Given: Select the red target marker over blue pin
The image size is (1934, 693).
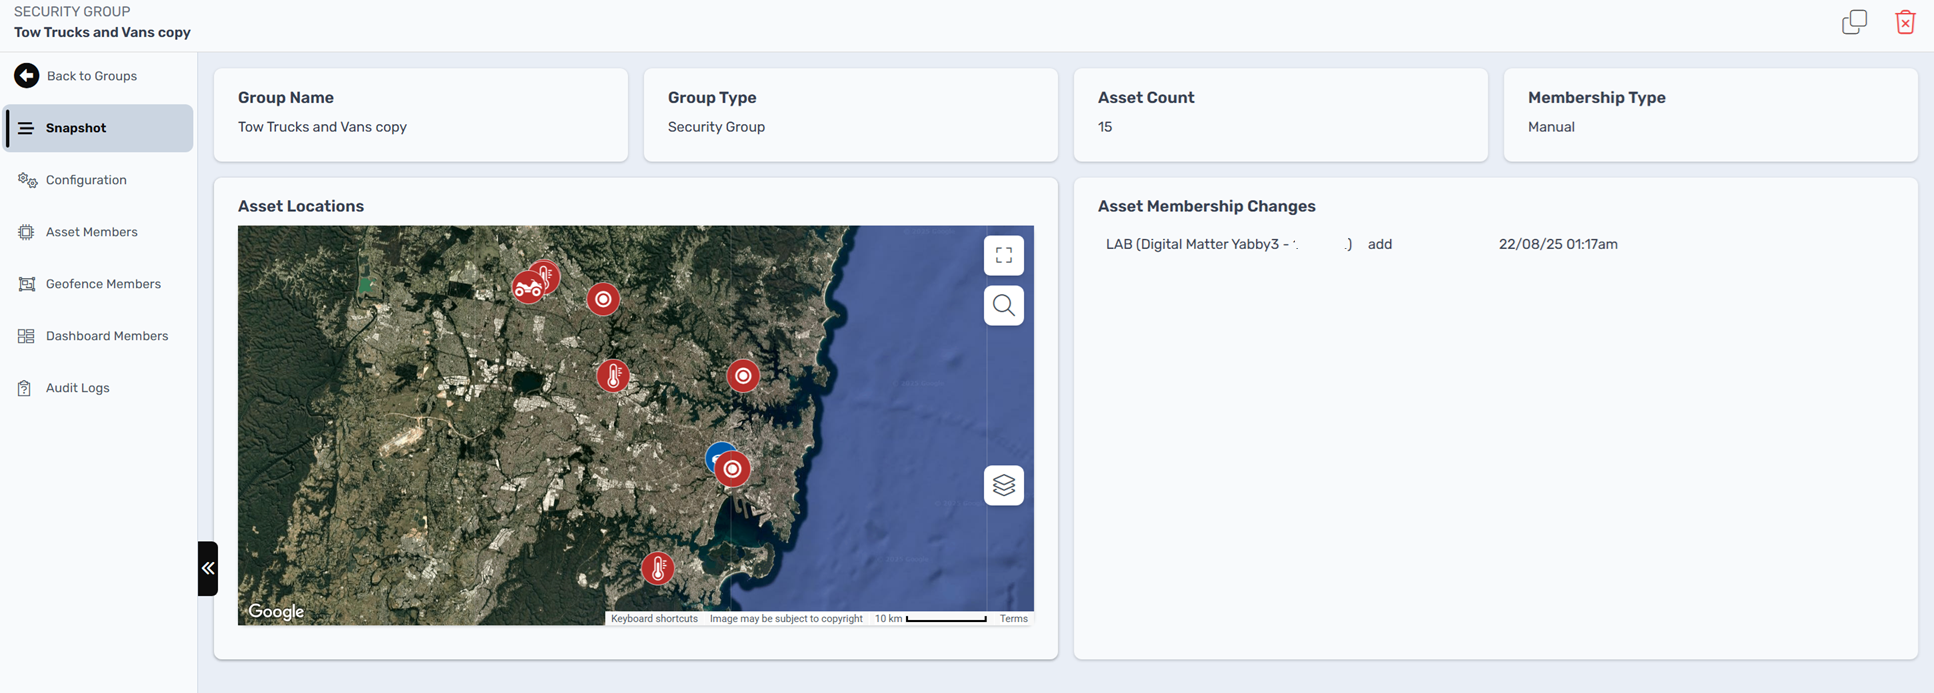Looking at the screenshot, I should click(x=733, y=469).
